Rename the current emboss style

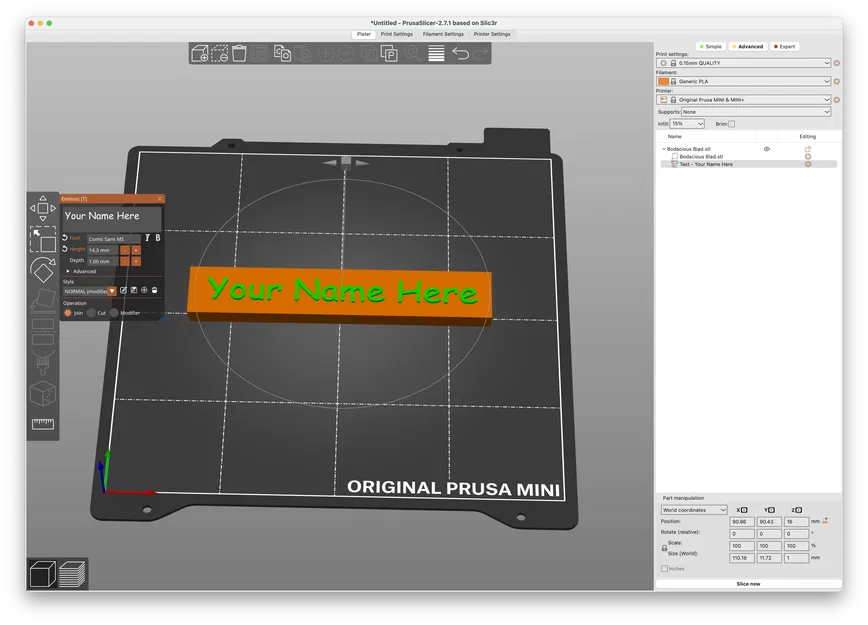tap(123, 290)
